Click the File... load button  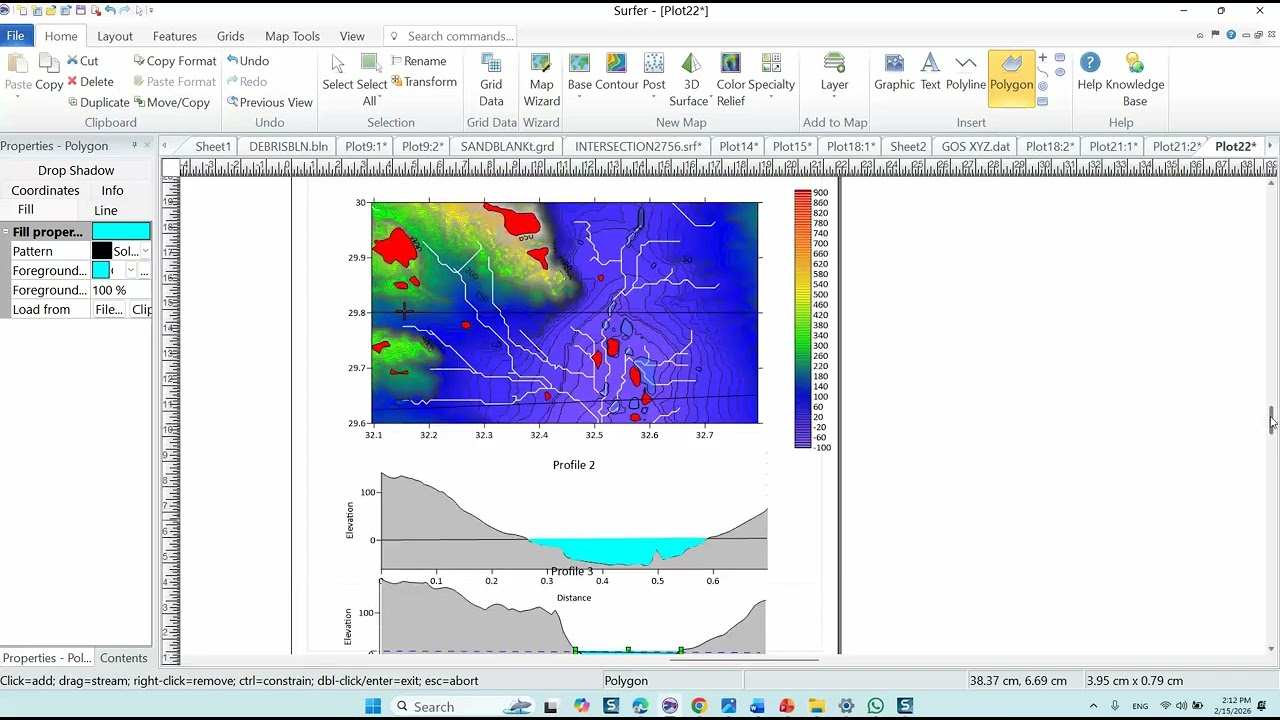[x=108, y=310]
